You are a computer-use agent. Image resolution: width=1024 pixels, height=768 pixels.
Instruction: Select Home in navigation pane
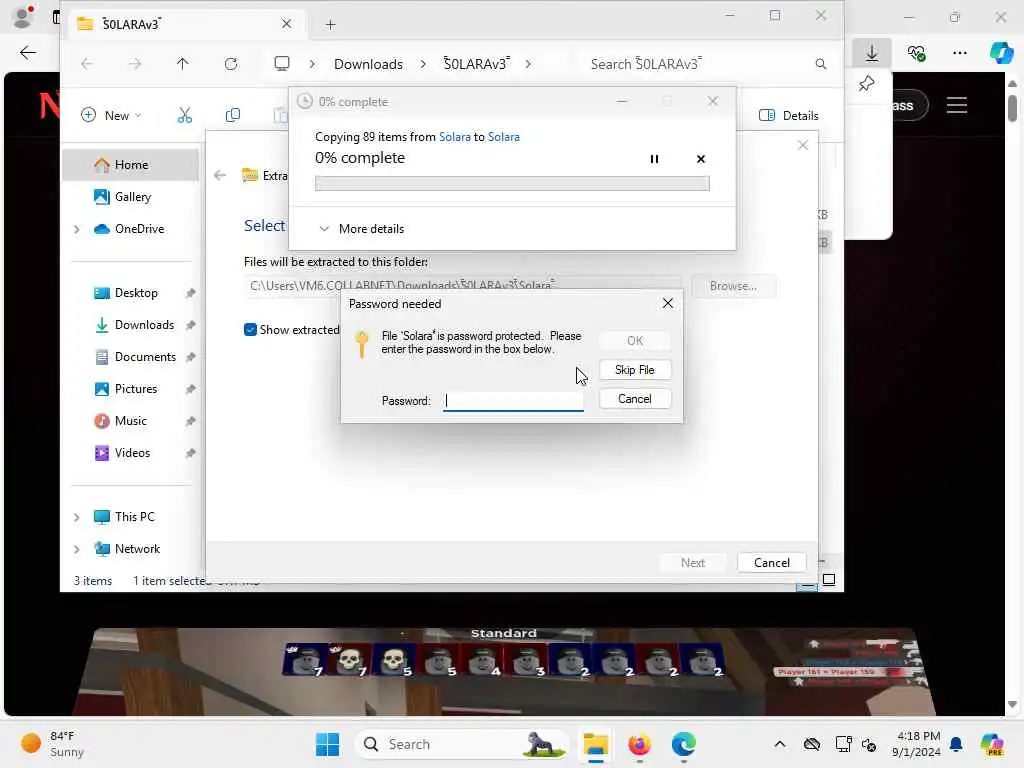click(x=131, y=165)
